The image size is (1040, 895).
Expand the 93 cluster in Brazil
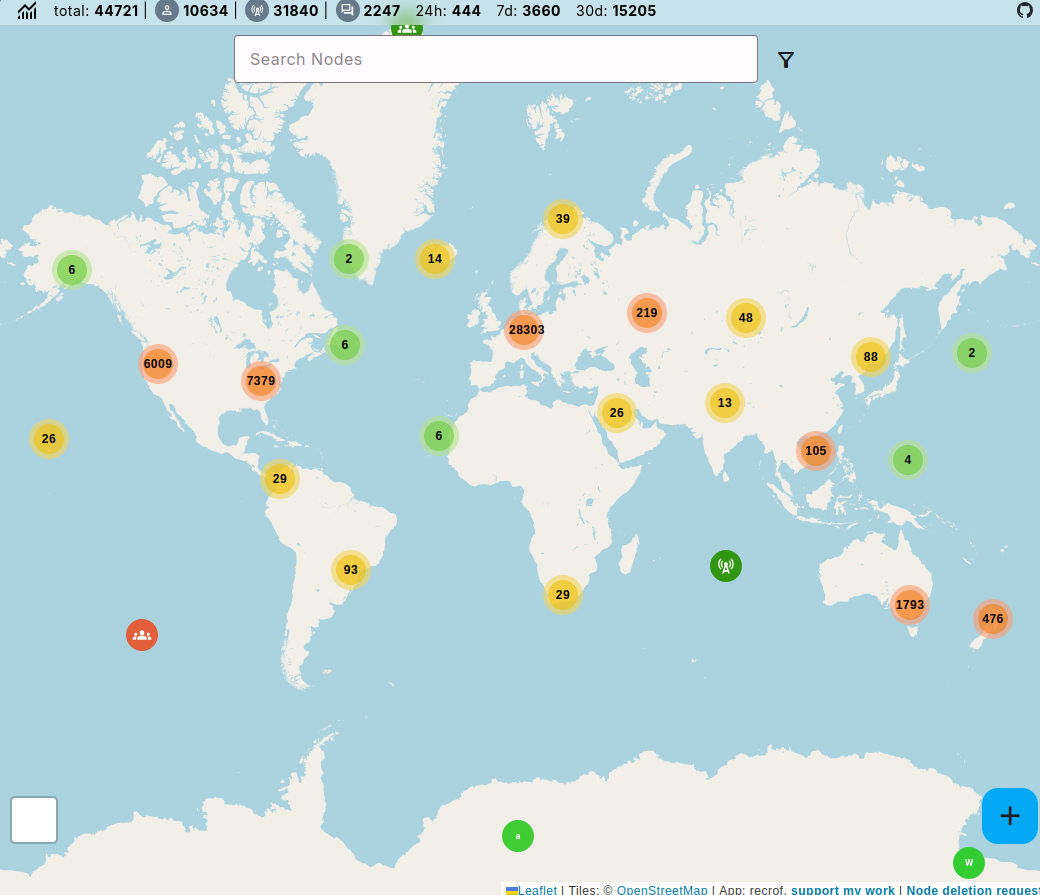coord(350,570)
